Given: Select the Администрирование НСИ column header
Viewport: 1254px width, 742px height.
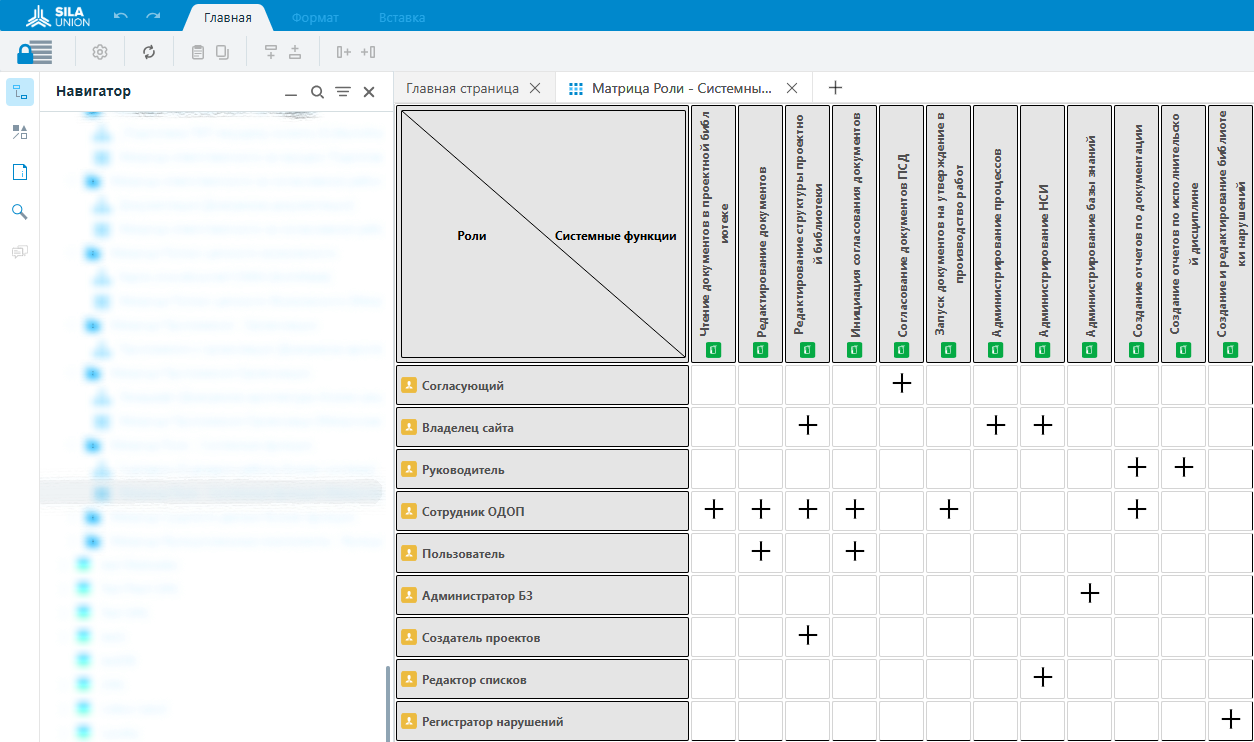Looking at the screenshot, I should (1043, 234).
